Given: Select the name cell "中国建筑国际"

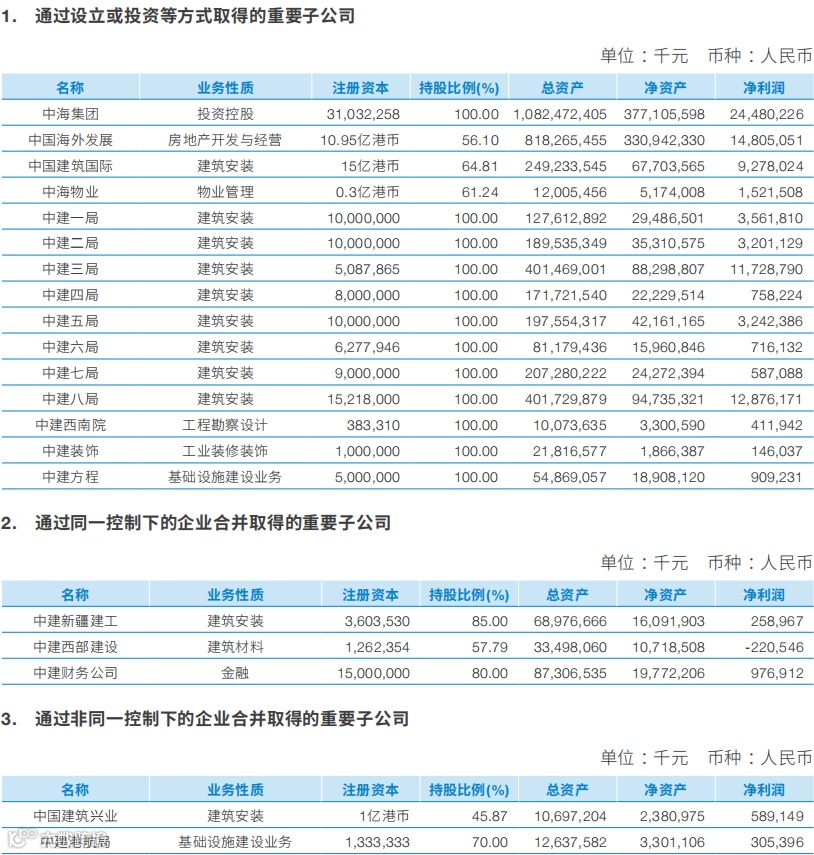Looking at the screenshot, I should tap(71, 166).
